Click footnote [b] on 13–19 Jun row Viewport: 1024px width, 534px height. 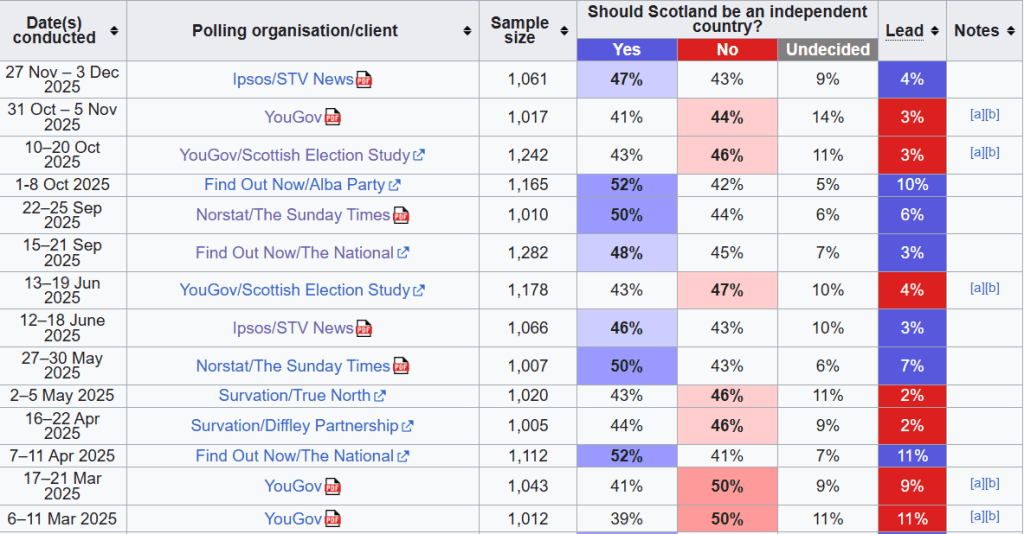click(x=992, y=288)
